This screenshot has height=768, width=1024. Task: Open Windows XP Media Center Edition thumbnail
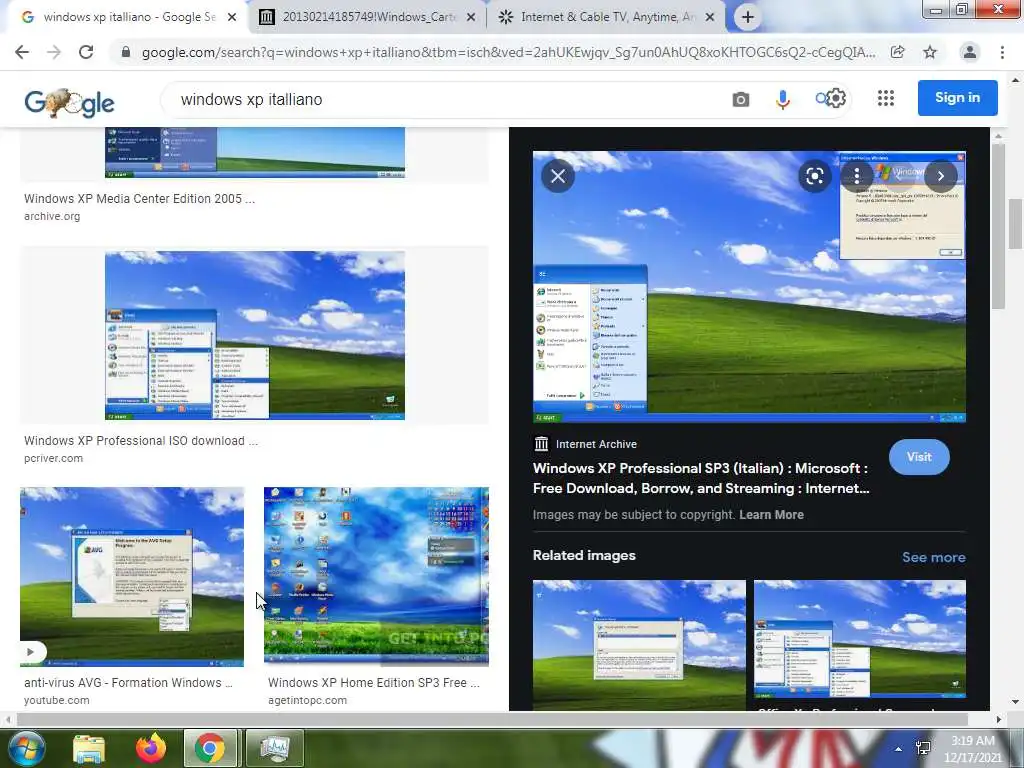click(x=255, y=153)
